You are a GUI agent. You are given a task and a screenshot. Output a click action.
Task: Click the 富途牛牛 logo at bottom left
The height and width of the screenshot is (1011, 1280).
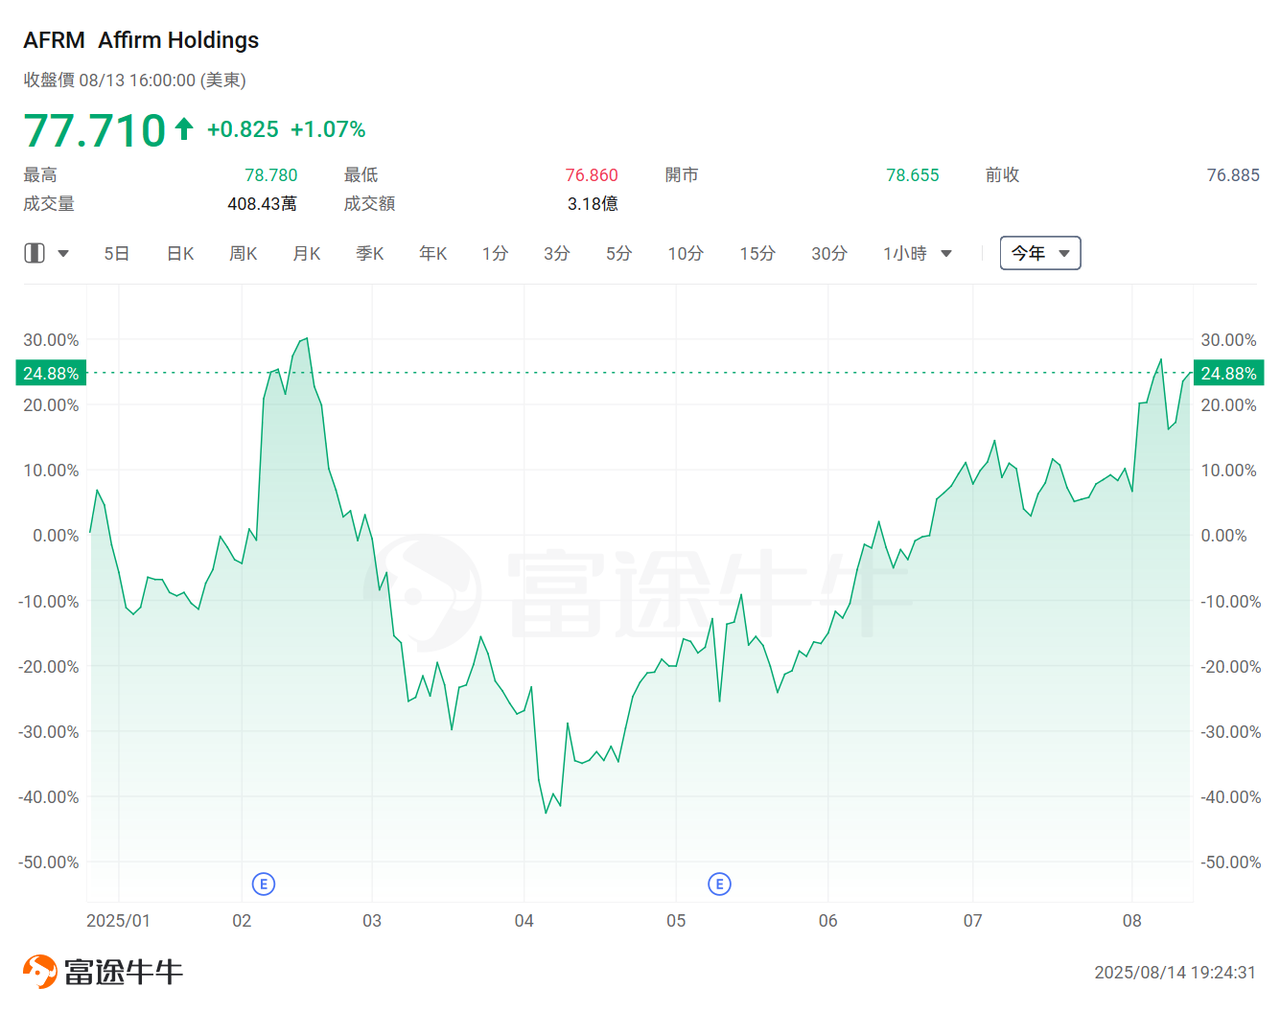(x=100, y=970)
